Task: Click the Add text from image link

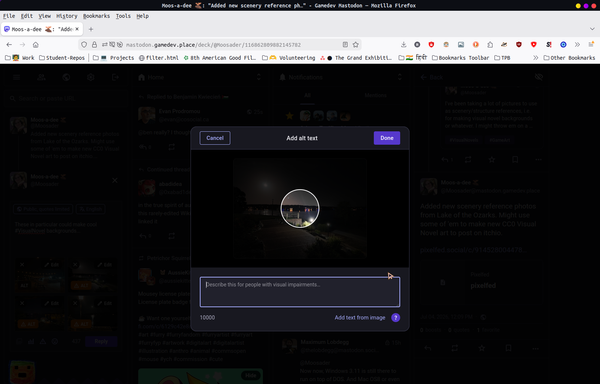Action: pos(360,317)
